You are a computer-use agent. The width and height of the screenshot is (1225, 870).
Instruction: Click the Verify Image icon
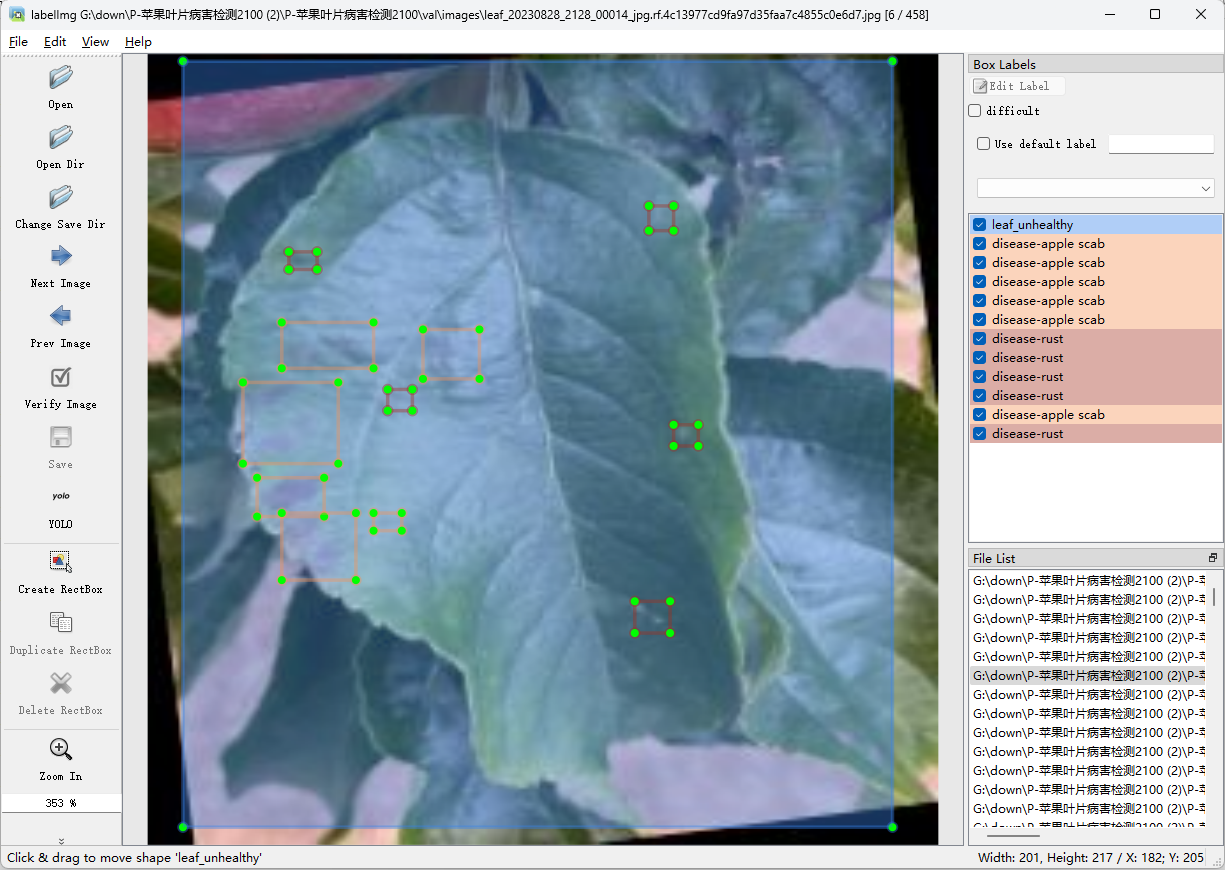61,378
